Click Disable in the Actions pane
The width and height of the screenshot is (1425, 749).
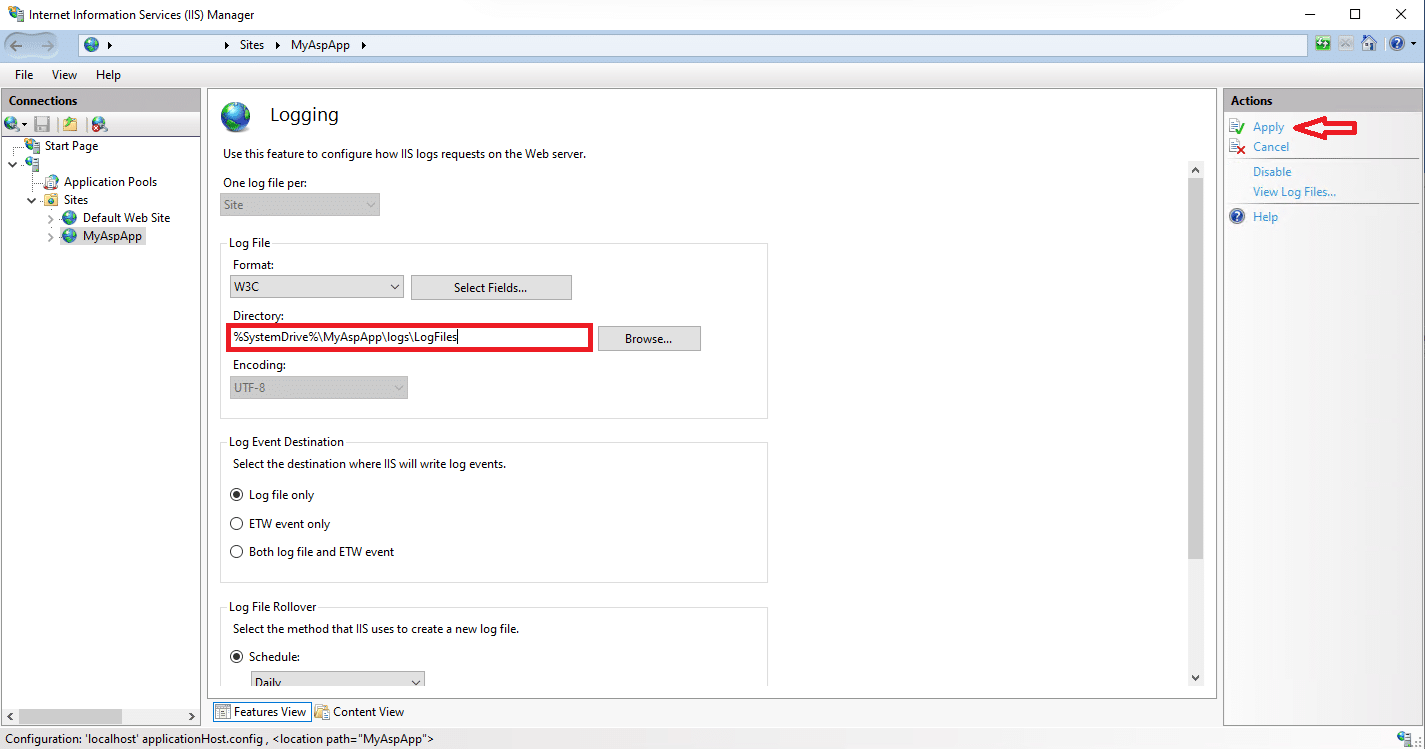coord(1272,172)
